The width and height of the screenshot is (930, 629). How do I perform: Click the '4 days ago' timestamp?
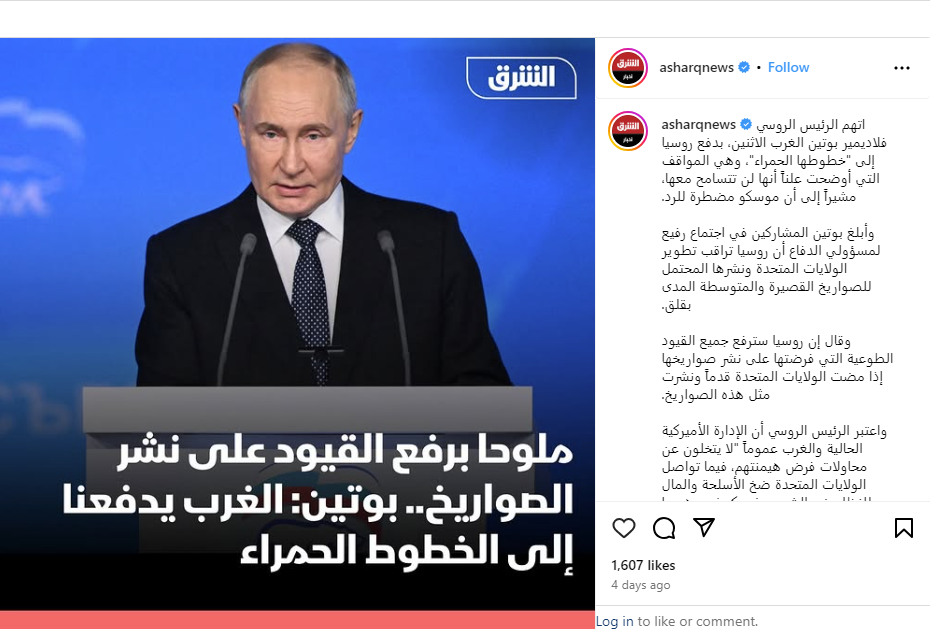641,585
